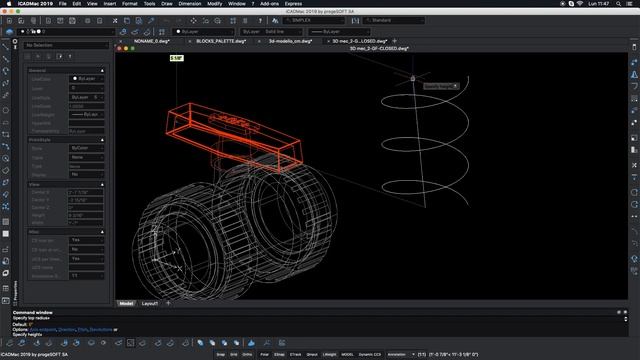Image resolution: width=640 pixels, height=360 pixels.
Task: Toggle Snap in the status bar
Action: 220,354
